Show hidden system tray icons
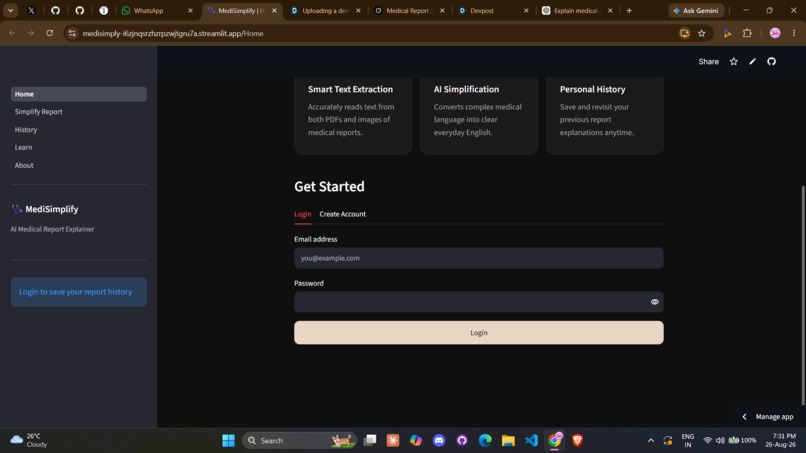This screenshot has width=806, height=453. click(x=651, y=440)
